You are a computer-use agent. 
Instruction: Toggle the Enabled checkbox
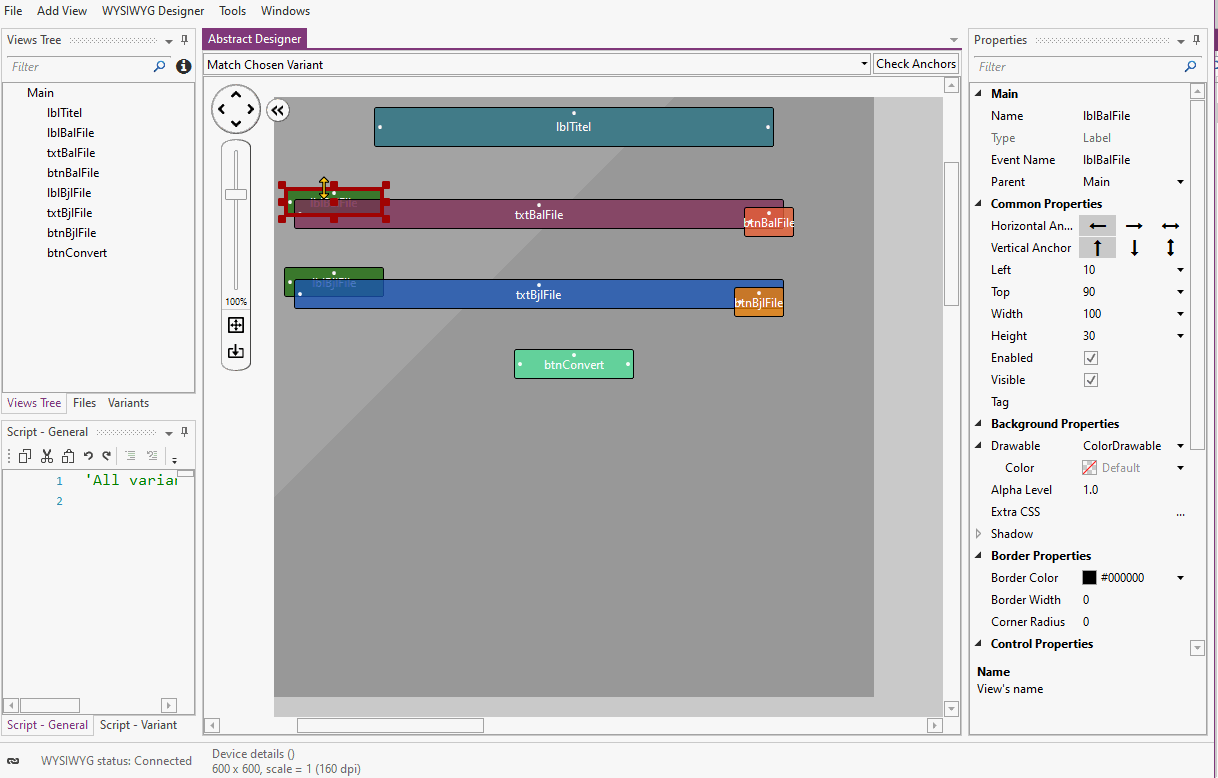(x=1091, y=358)
